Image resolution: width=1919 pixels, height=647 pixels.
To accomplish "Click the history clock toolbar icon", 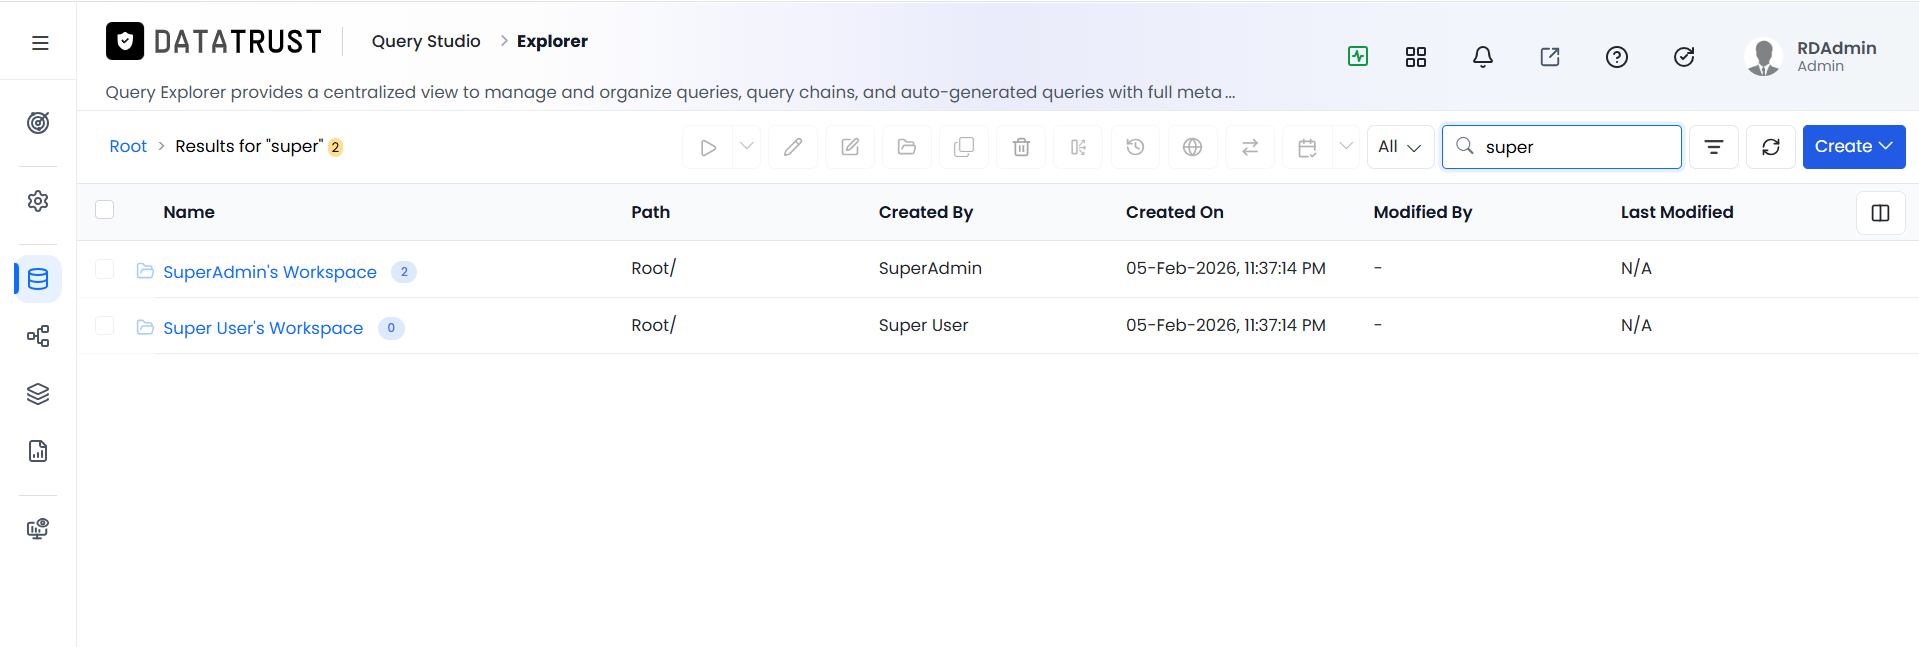I will tap(1135, 147).
